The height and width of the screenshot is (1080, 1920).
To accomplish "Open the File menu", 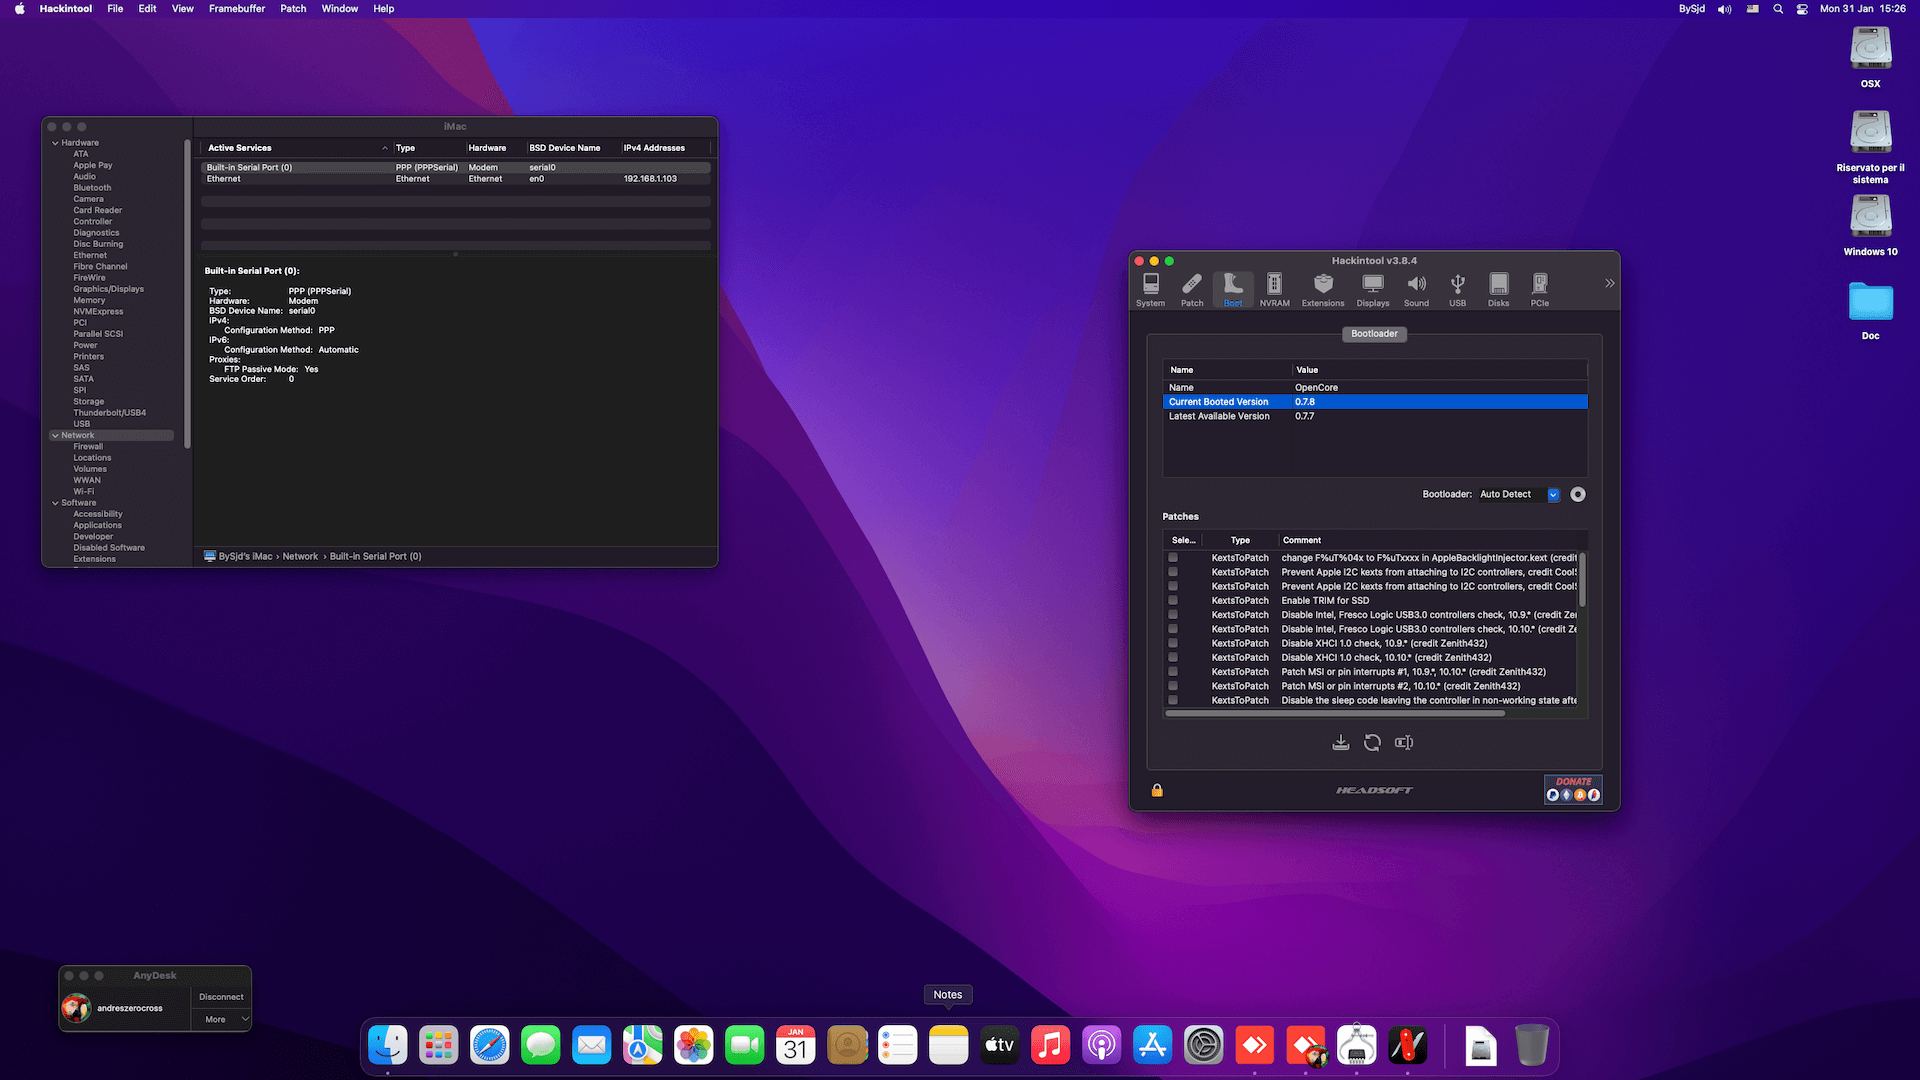I will [x=115, y=9].
